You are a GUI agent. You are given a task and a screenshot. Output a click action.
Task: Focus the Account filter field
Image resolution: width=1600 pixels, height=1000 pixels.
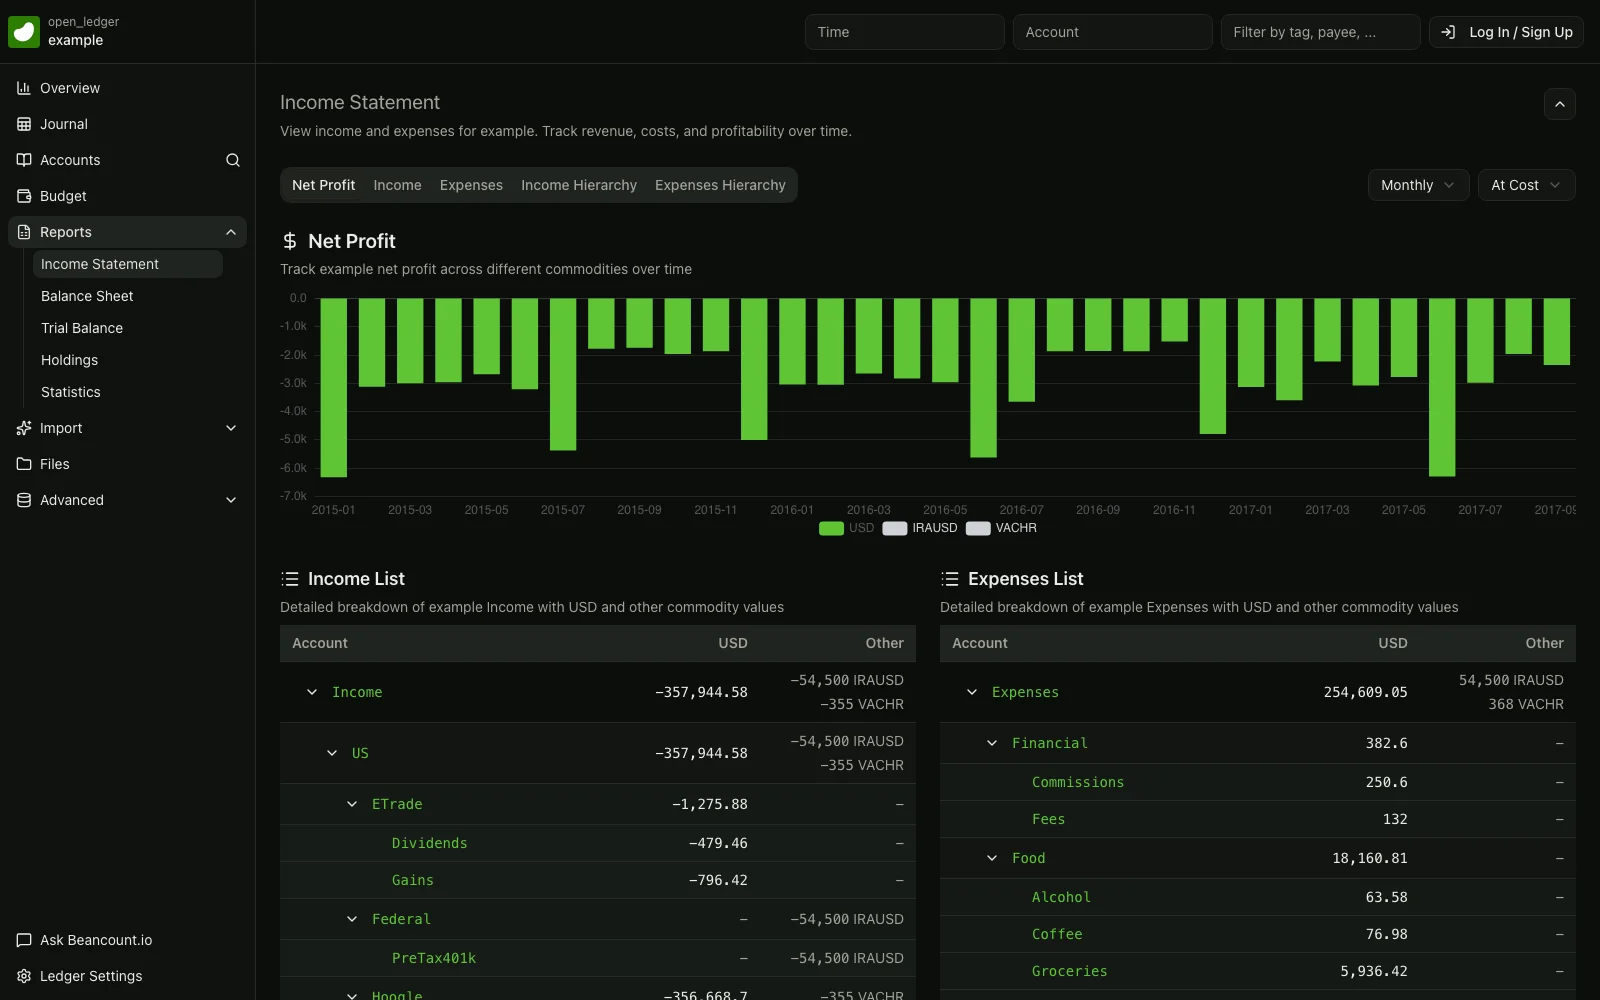point(1112,32)
